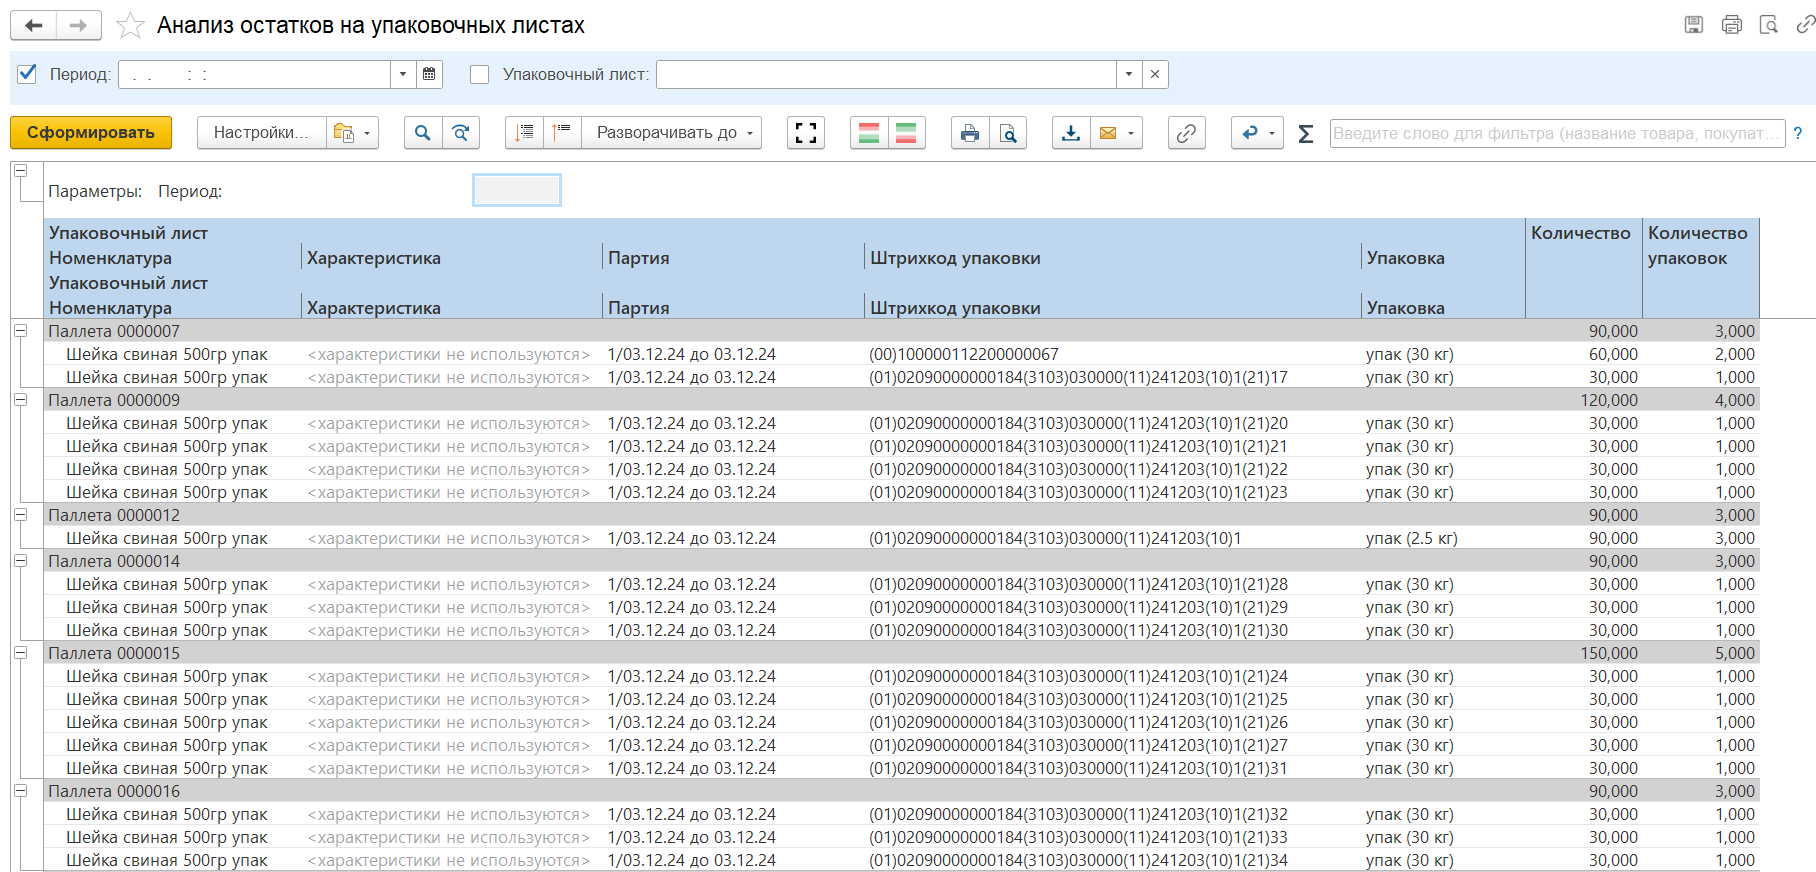Collapse the Паллета 0000015 group
Image resolution: width=1816 pixels, height=872 pixels.
point(20,653)
